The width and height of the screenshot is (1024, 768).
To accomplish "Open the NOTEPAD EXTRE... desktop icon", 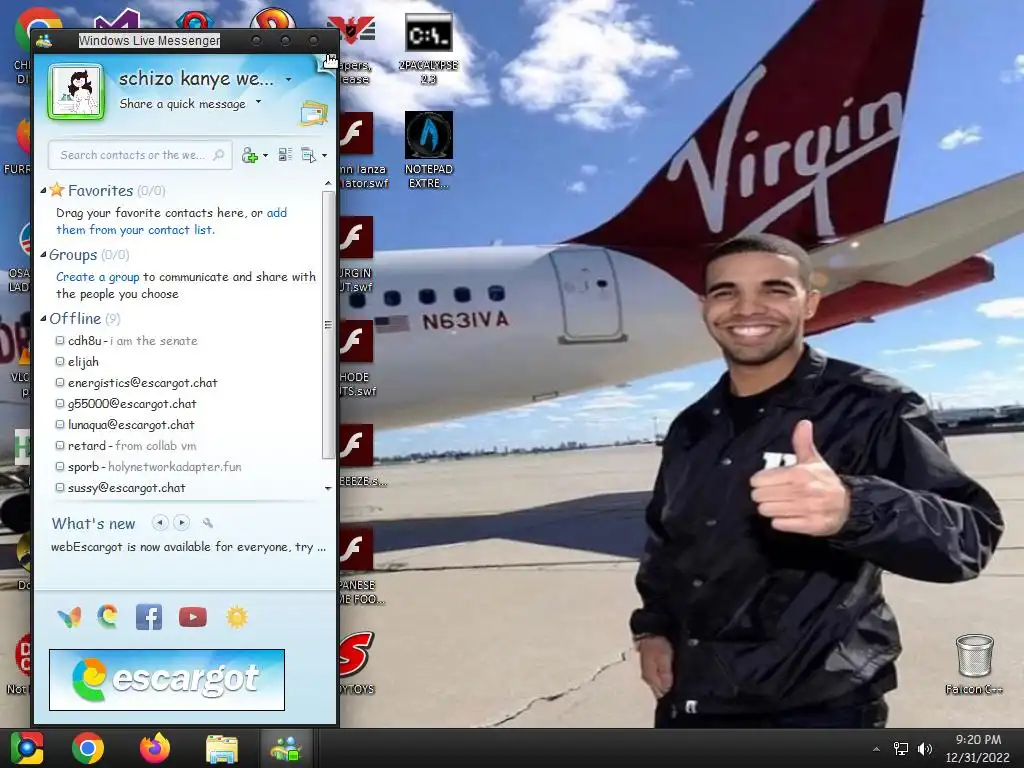I will pos(428,150).
